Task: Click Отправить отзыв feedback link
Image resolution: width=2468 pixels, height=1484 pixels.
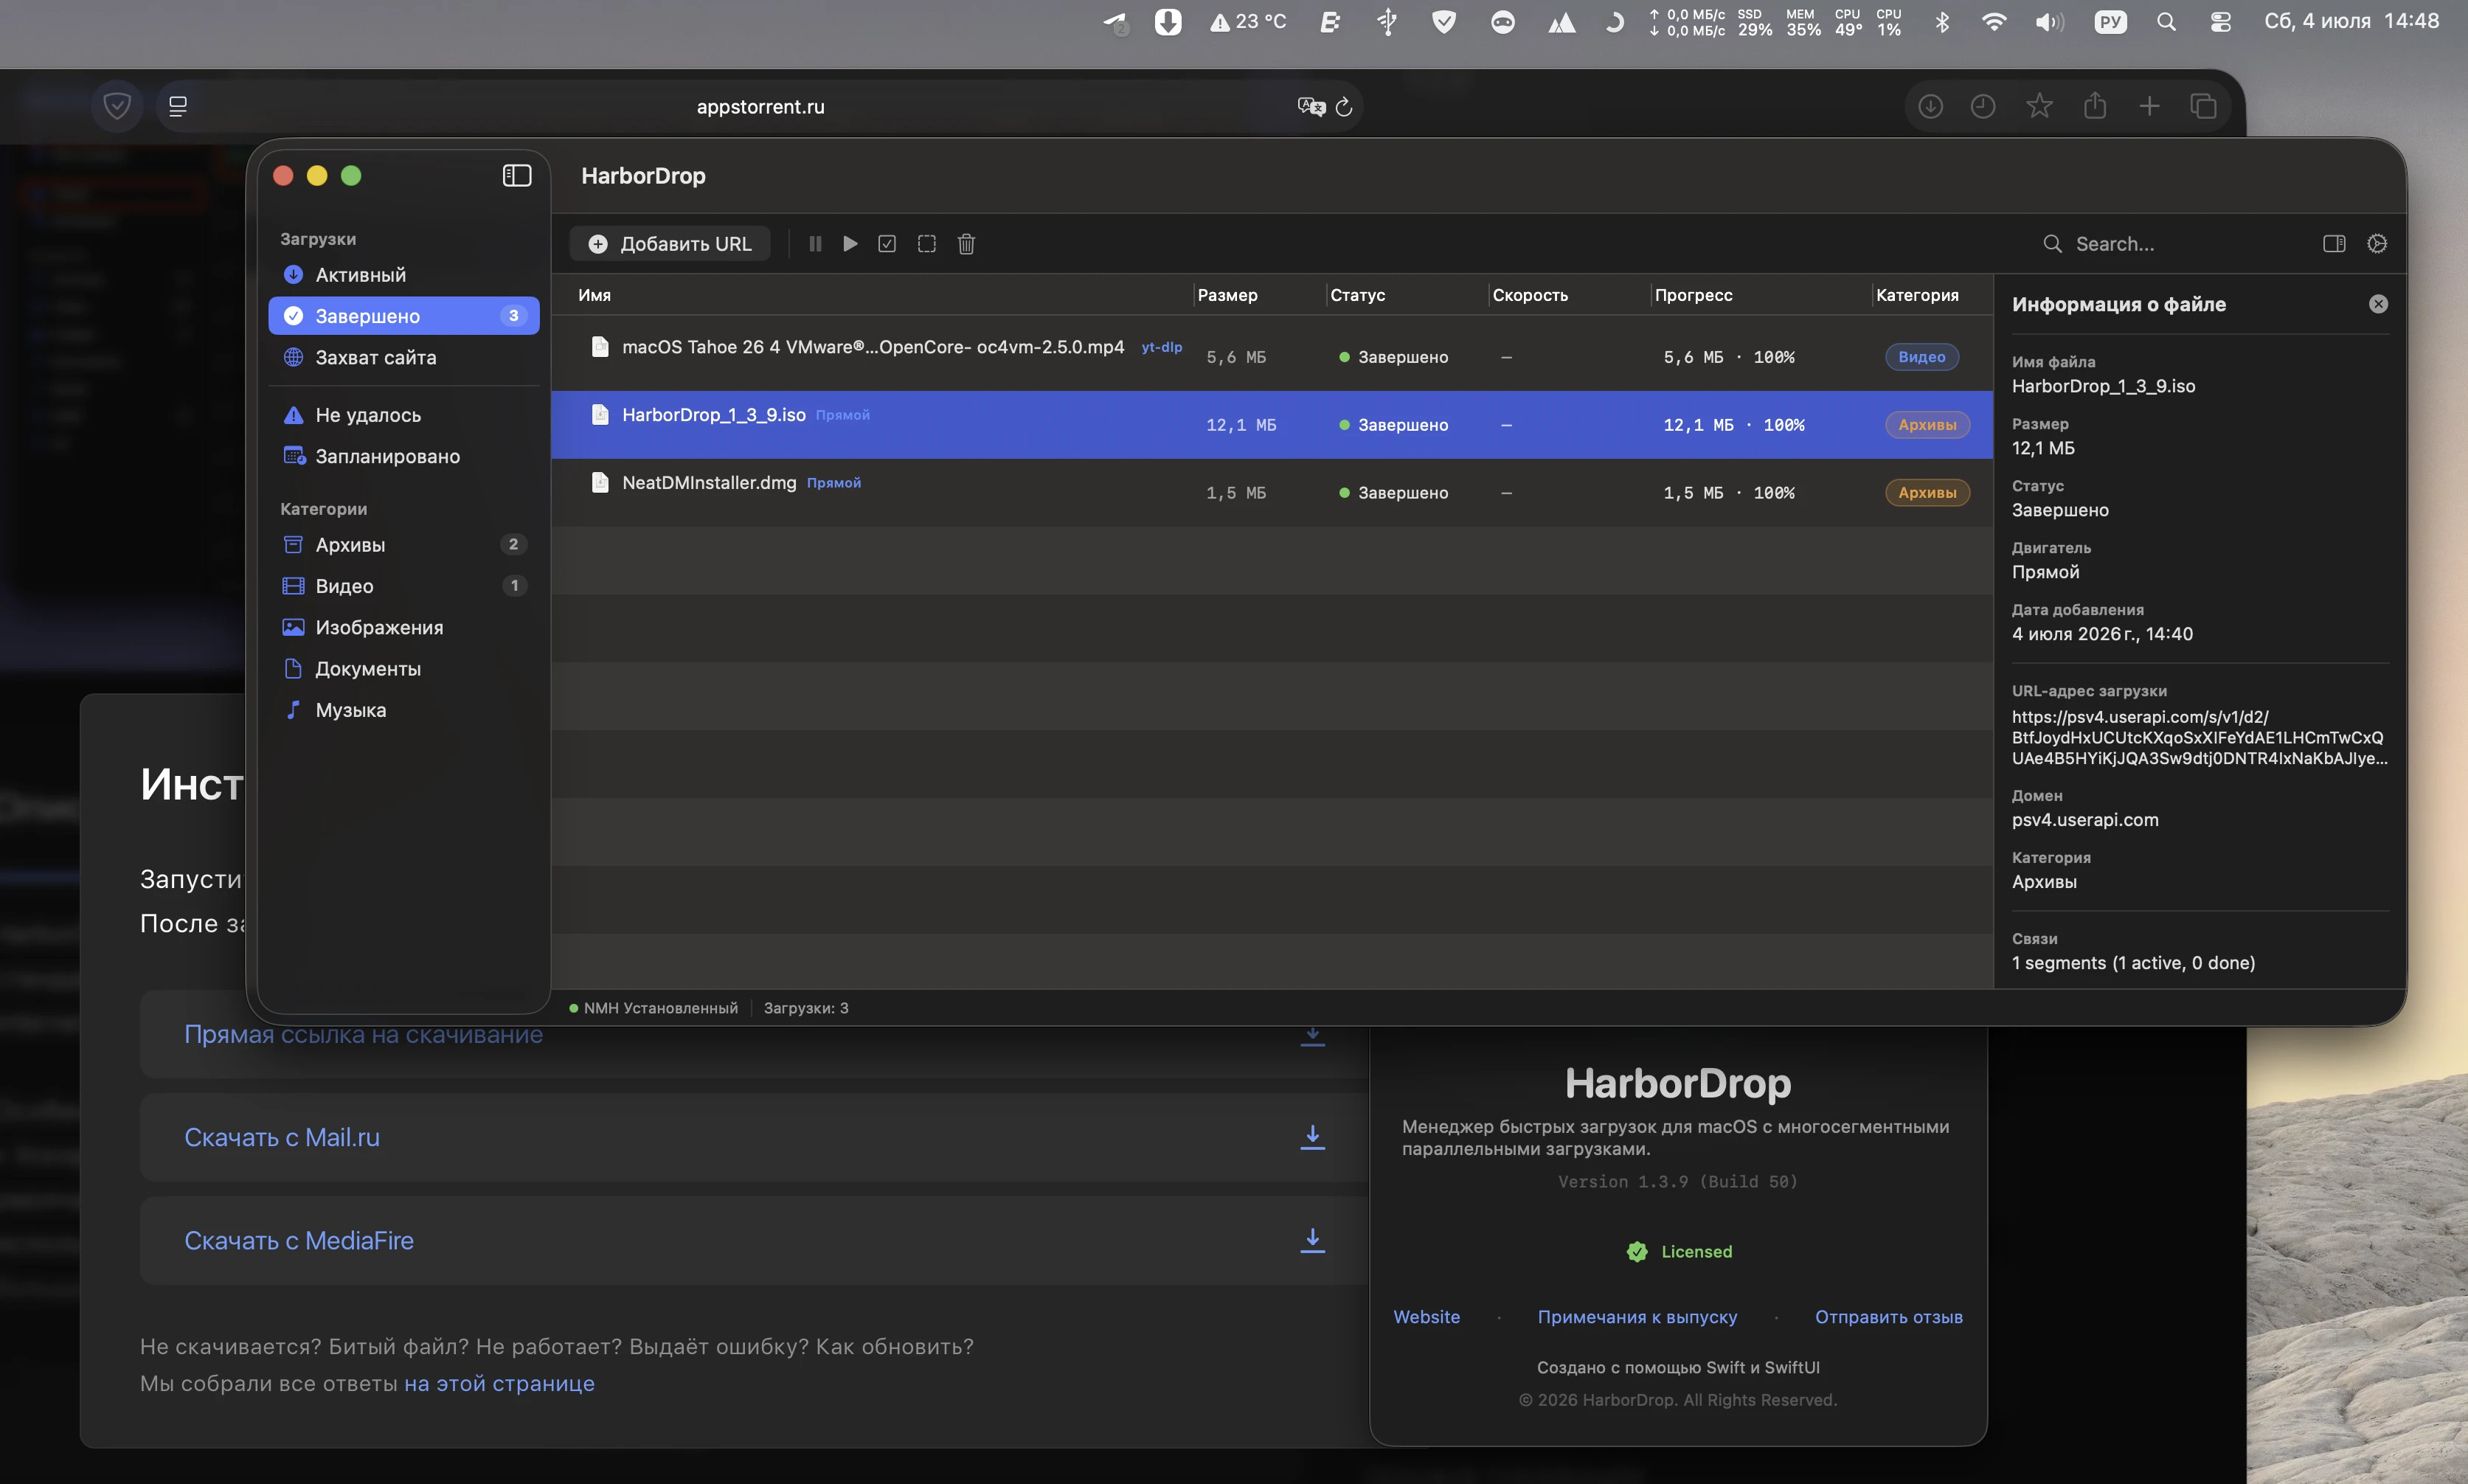Action: click(x=1888, y=1317)
